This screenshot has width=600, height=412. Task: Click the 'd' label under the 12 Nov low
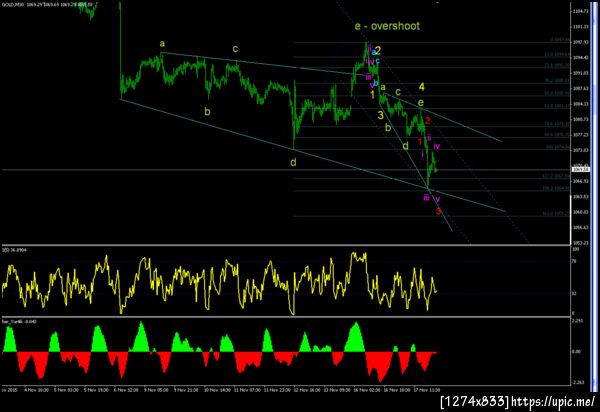click(x=293, y=162)
